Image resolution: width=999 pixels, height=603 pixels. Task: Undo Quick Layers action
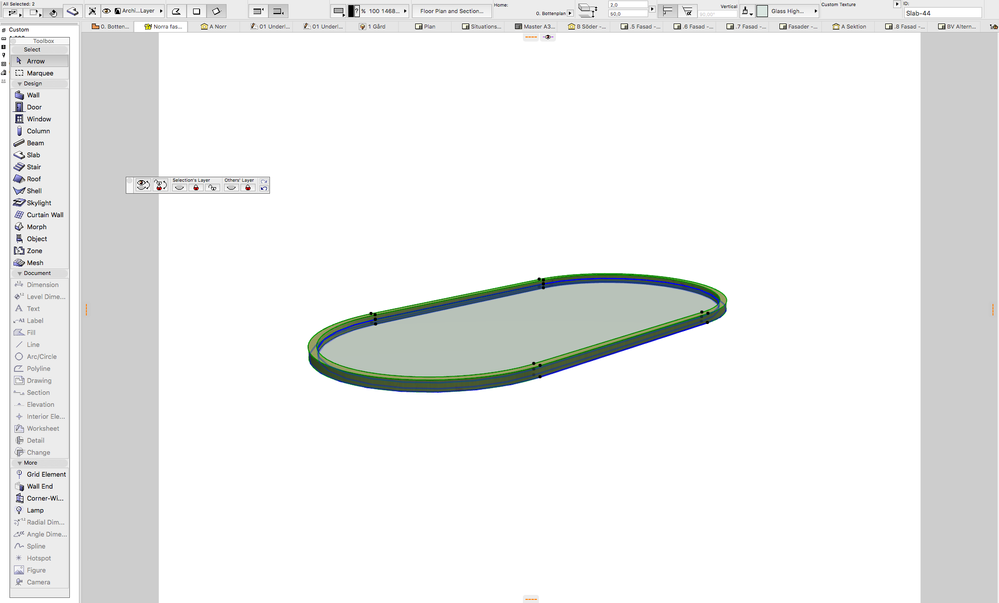(264, 189)
